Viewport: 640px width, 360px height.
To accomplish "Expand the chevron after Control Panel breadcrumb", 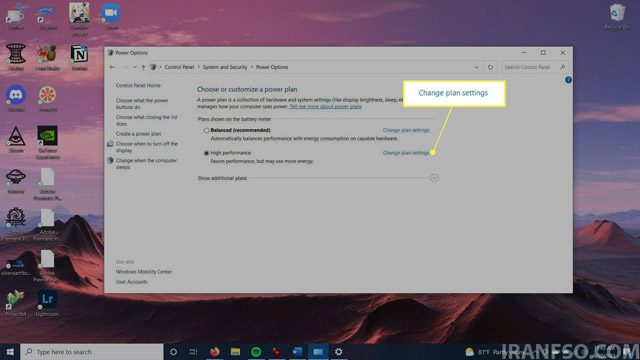I will click(x=199, y=67).
